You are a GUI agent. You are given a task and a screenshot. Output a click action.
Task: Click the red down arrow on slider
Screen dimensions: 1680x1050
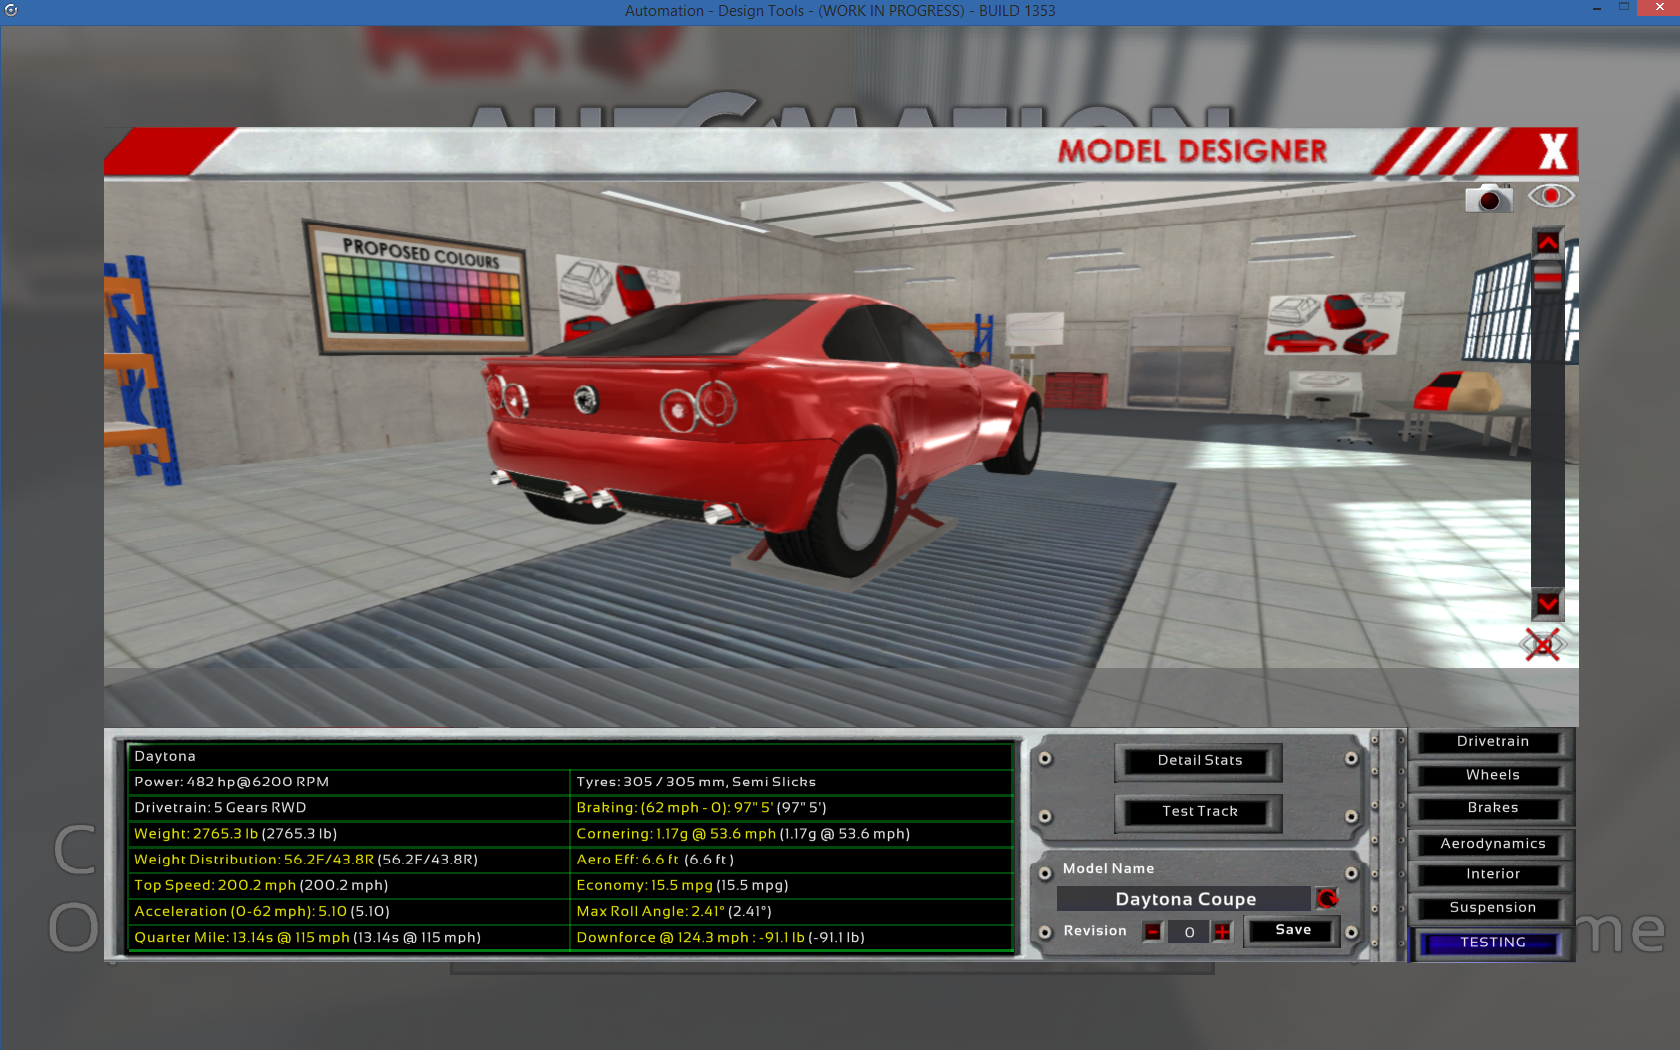click(1548, 603)
